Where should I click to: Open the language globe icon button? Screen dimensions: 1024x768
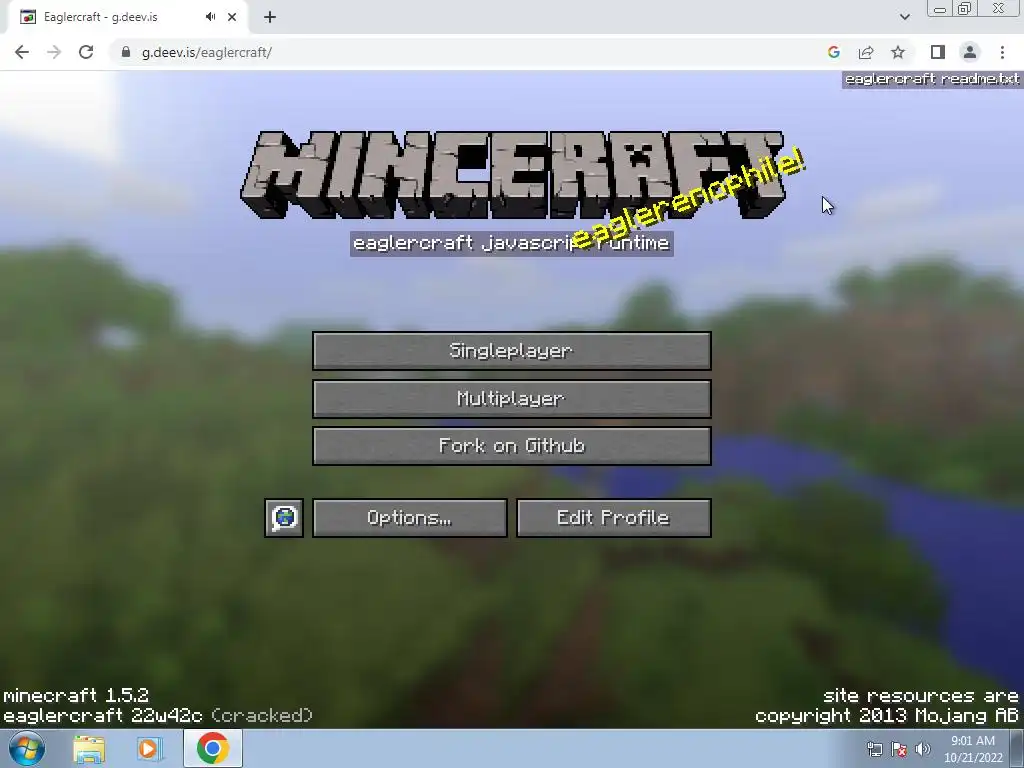click(284, 518)
